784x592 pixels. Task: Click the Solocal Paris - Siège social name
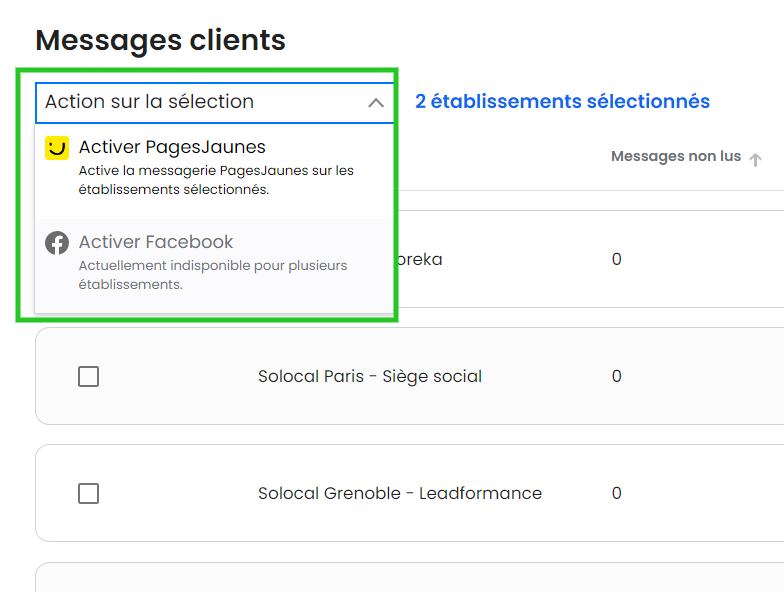(370, 376)
